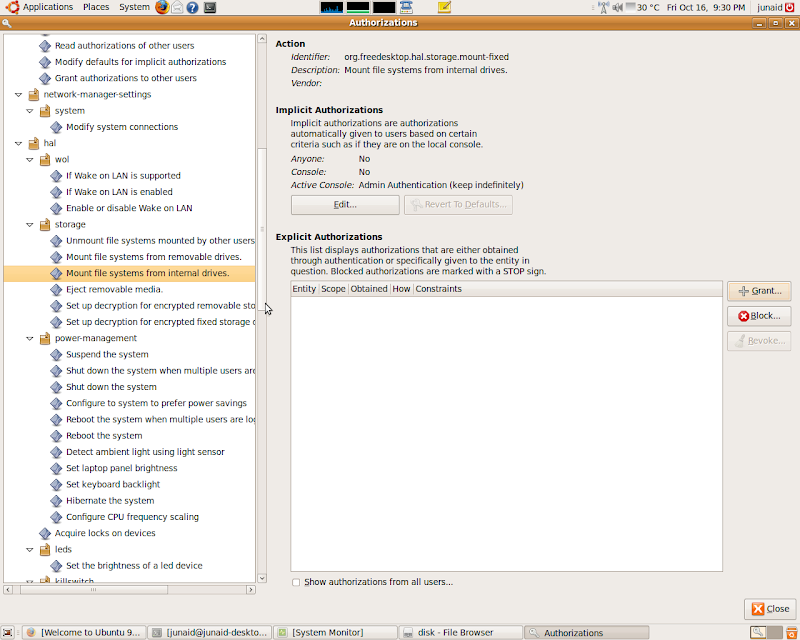Click the clock showing Fri Oct 16

click(x=706, y=7)
